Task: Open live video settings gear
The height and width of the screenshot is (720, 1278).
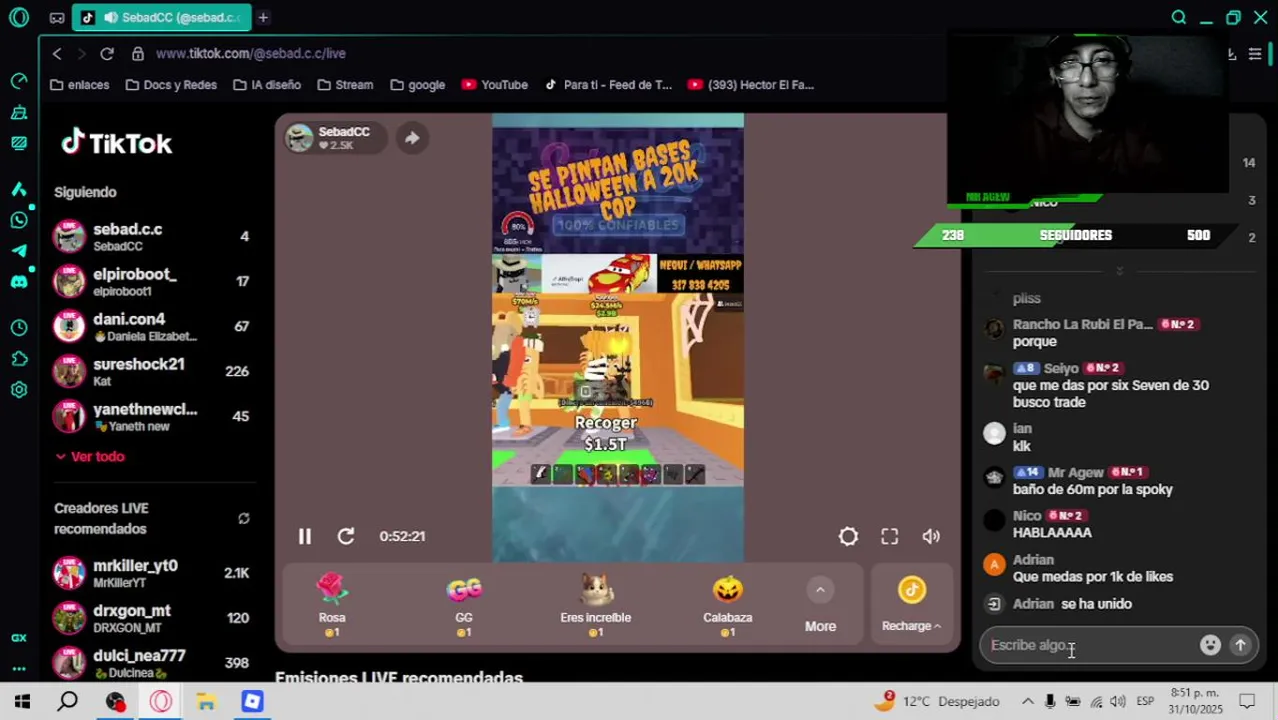Action: pos(848,536)
